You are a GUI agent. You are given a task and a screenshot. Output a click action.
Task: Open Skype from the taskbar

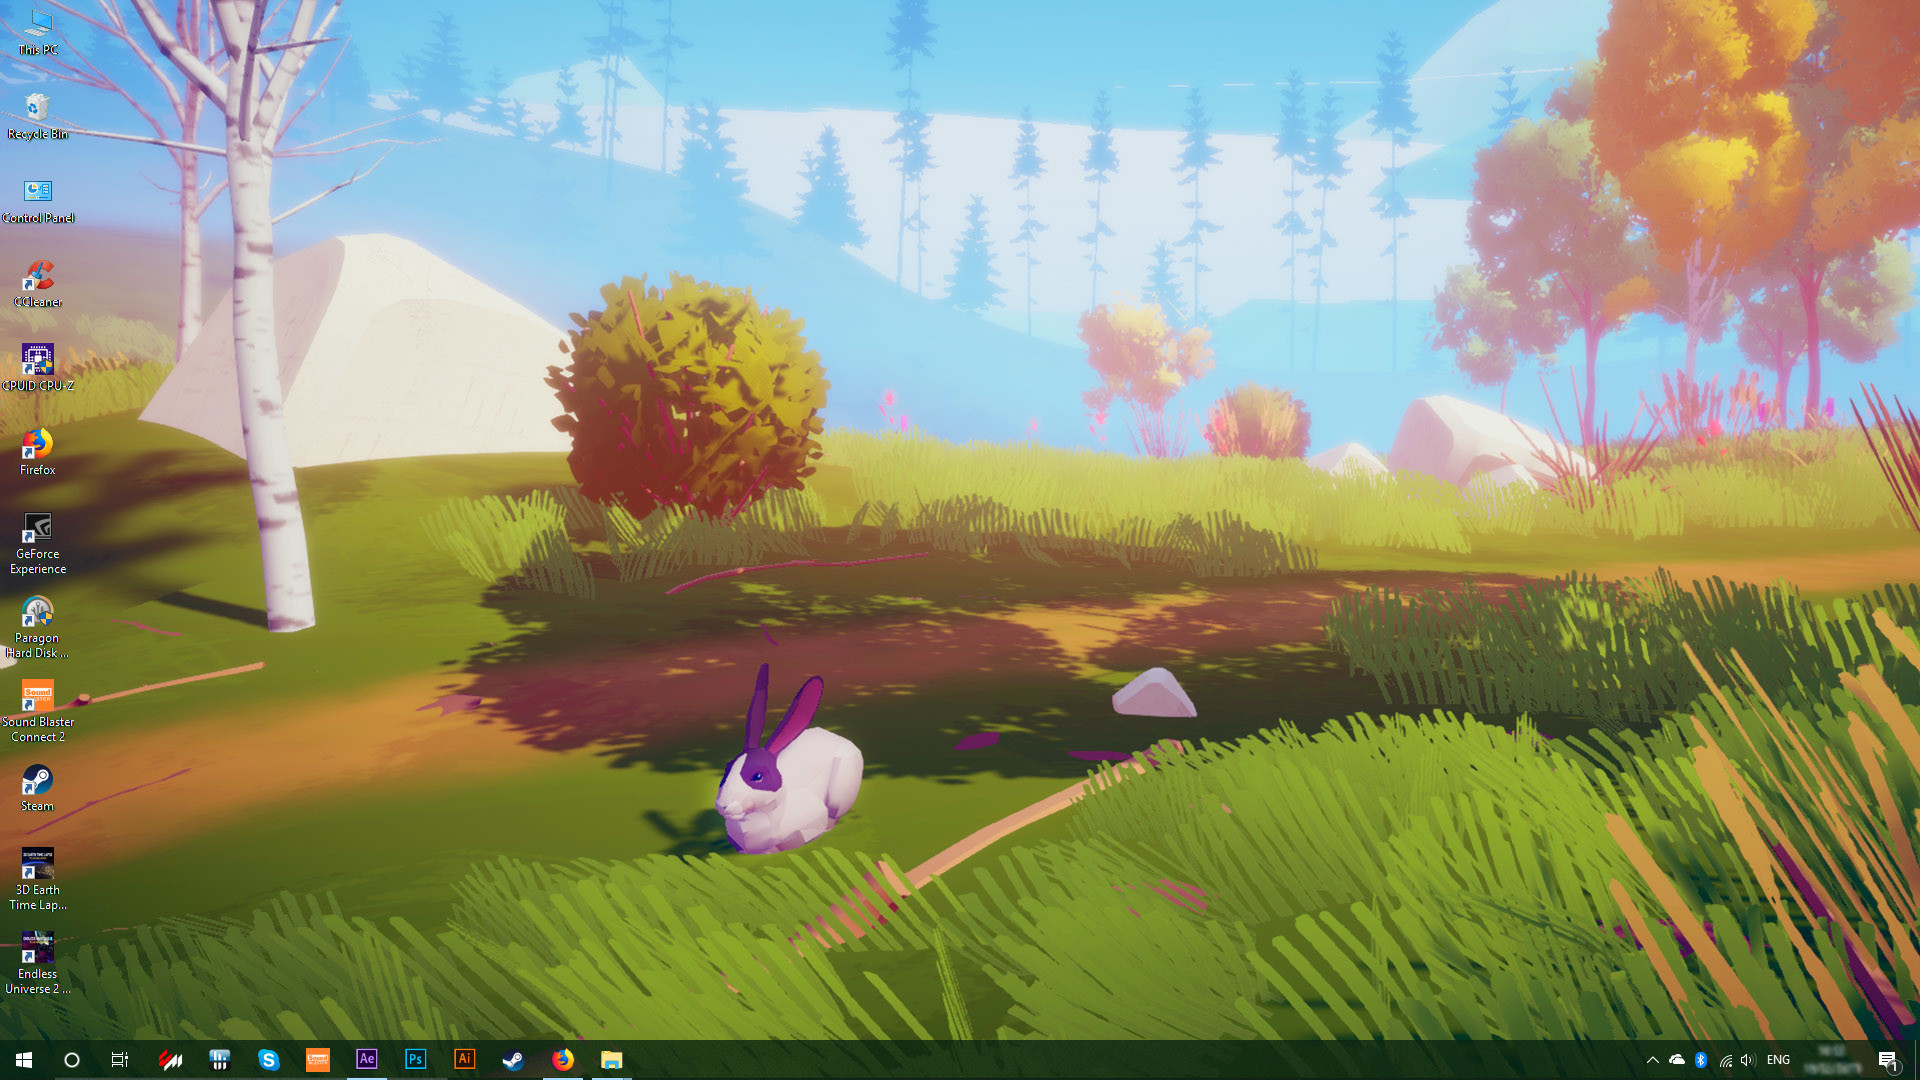point(270,1059)
